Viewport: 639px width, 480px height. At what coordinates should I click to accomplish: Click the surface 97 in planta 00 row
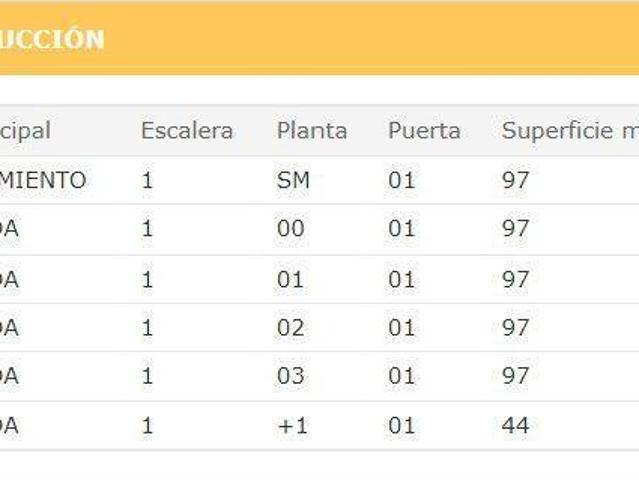pyautogui.click(x=515, y=229)
